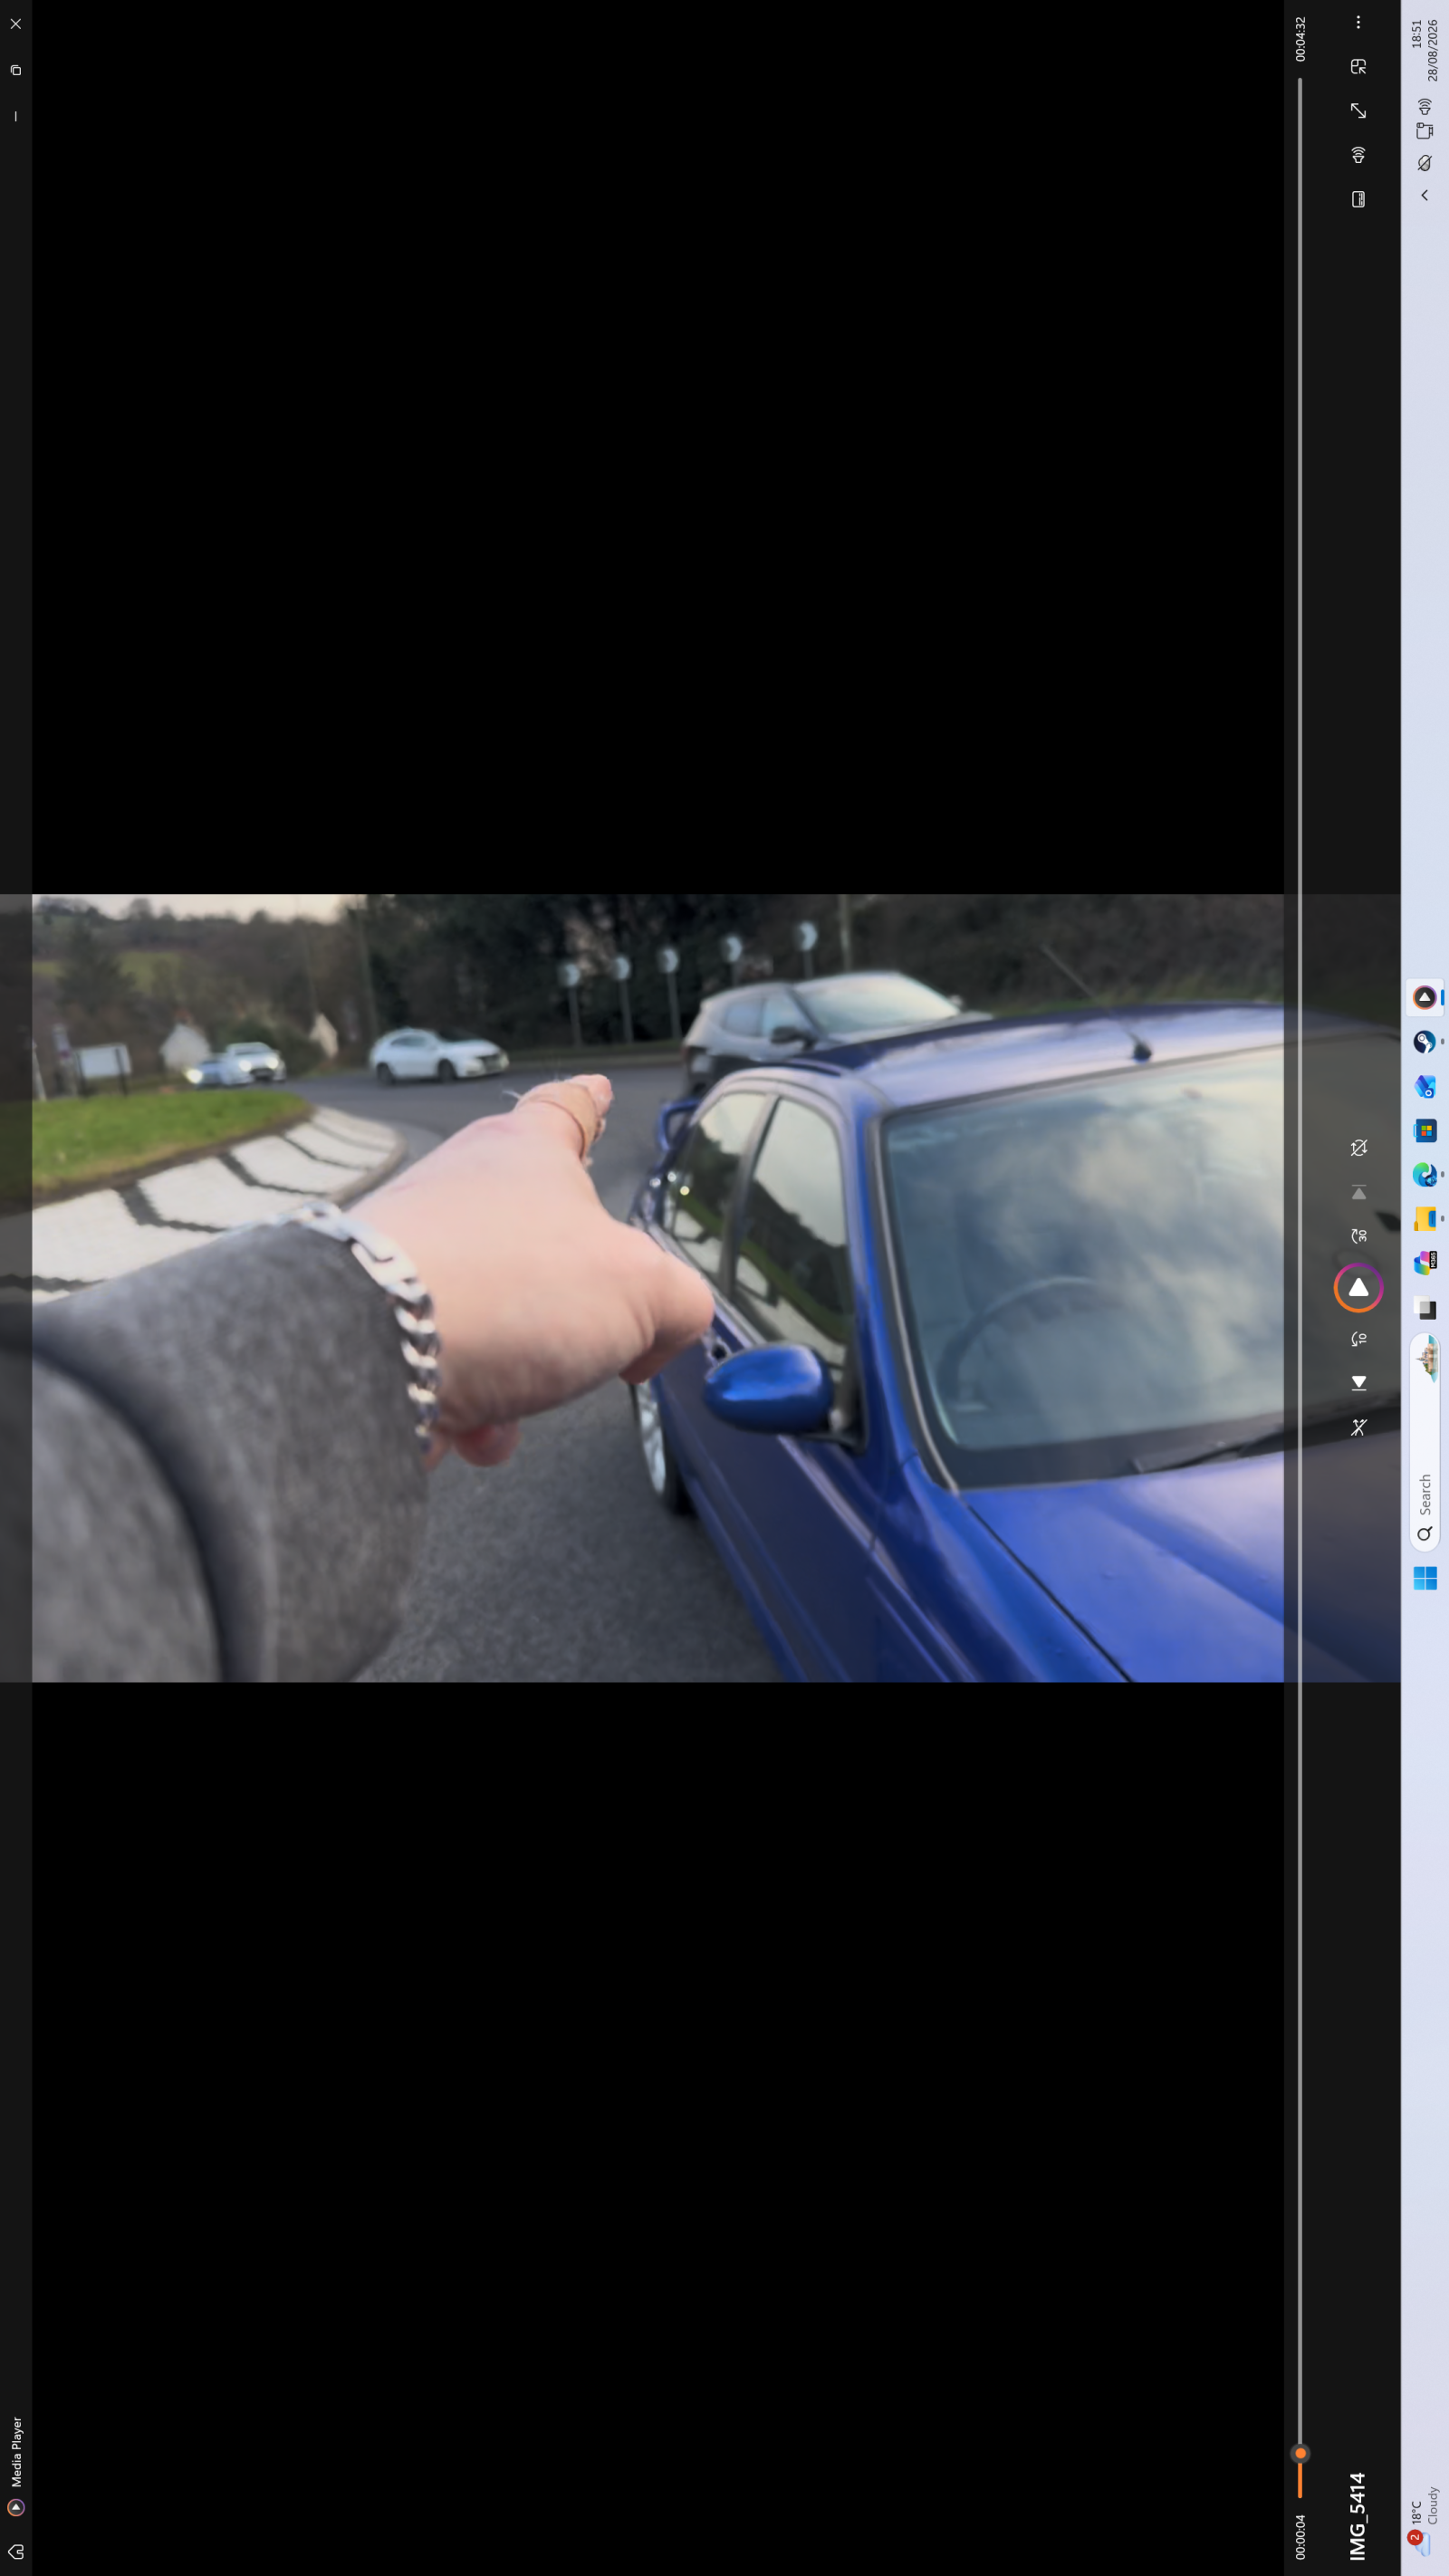Open Task View from the taskbar

pos(1425,1307)
